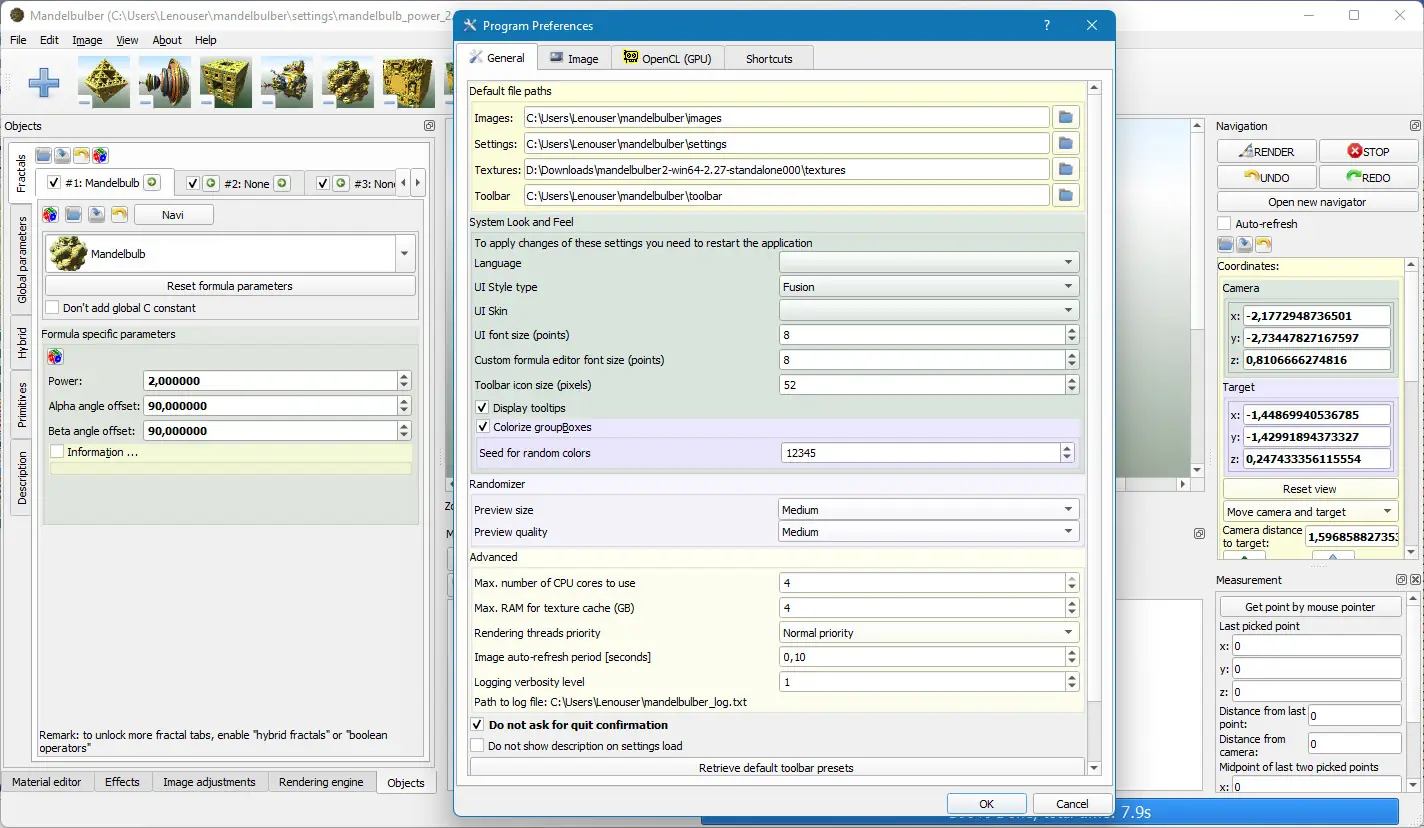The image size is (1424, 828).
Task: Click the RENDER button
Action: click(1266, 151)
